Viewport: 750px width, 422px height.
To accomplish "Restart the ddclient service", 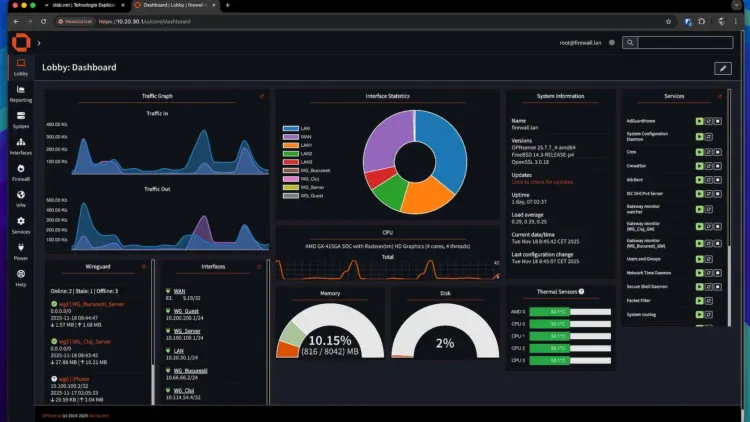I will pos(709,179).
